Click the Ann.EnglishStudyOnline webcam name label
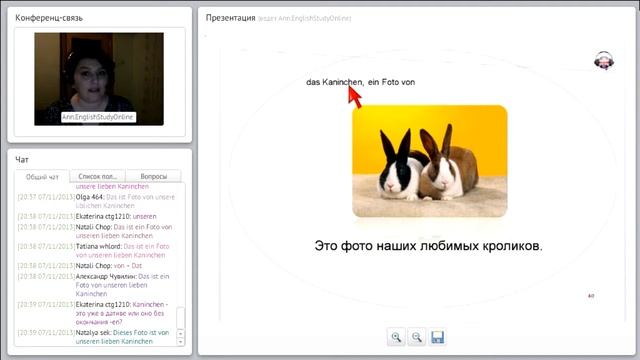Image resolution: width=640 pixels, height=360 pixels. 98,117
